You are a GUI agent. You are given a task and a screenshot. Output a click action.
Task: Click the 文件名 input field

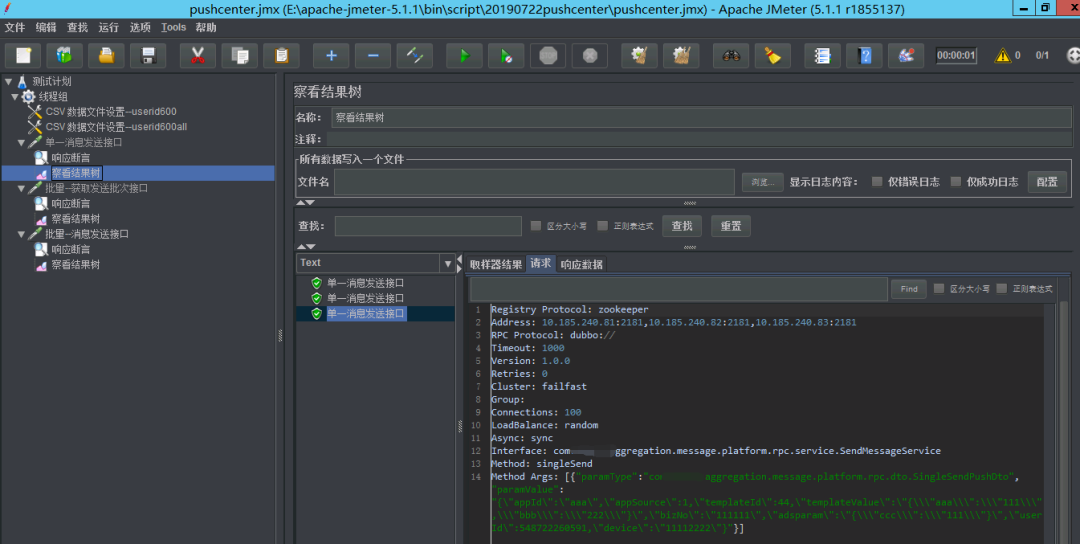pos(534,182)
